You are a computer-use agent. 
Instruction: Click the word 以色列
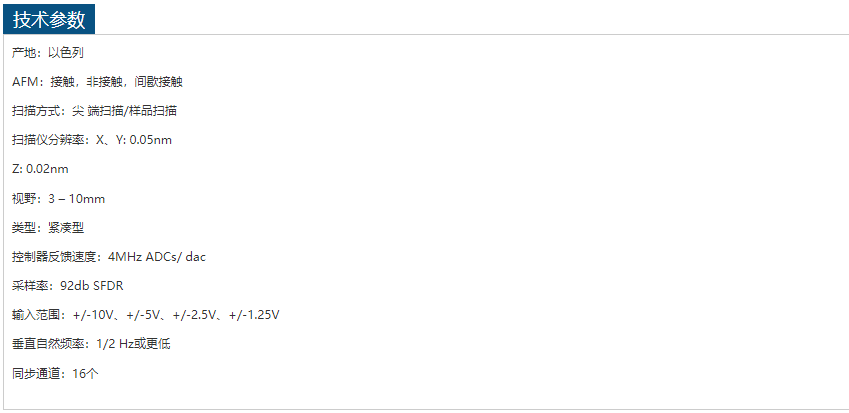click(66, 53)
